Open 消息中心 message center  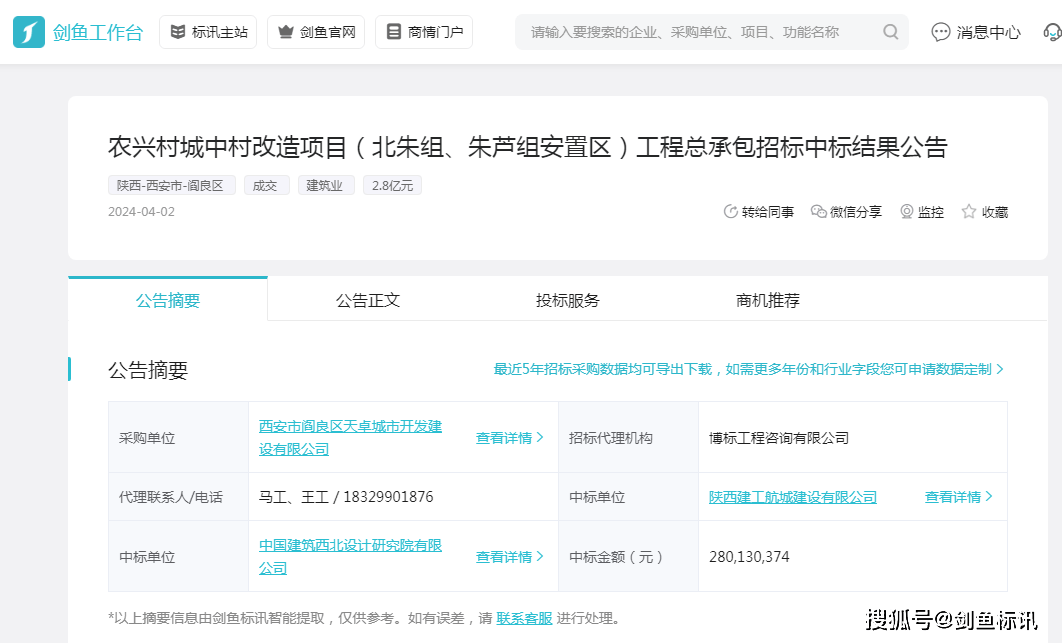[x=976, y=32]
